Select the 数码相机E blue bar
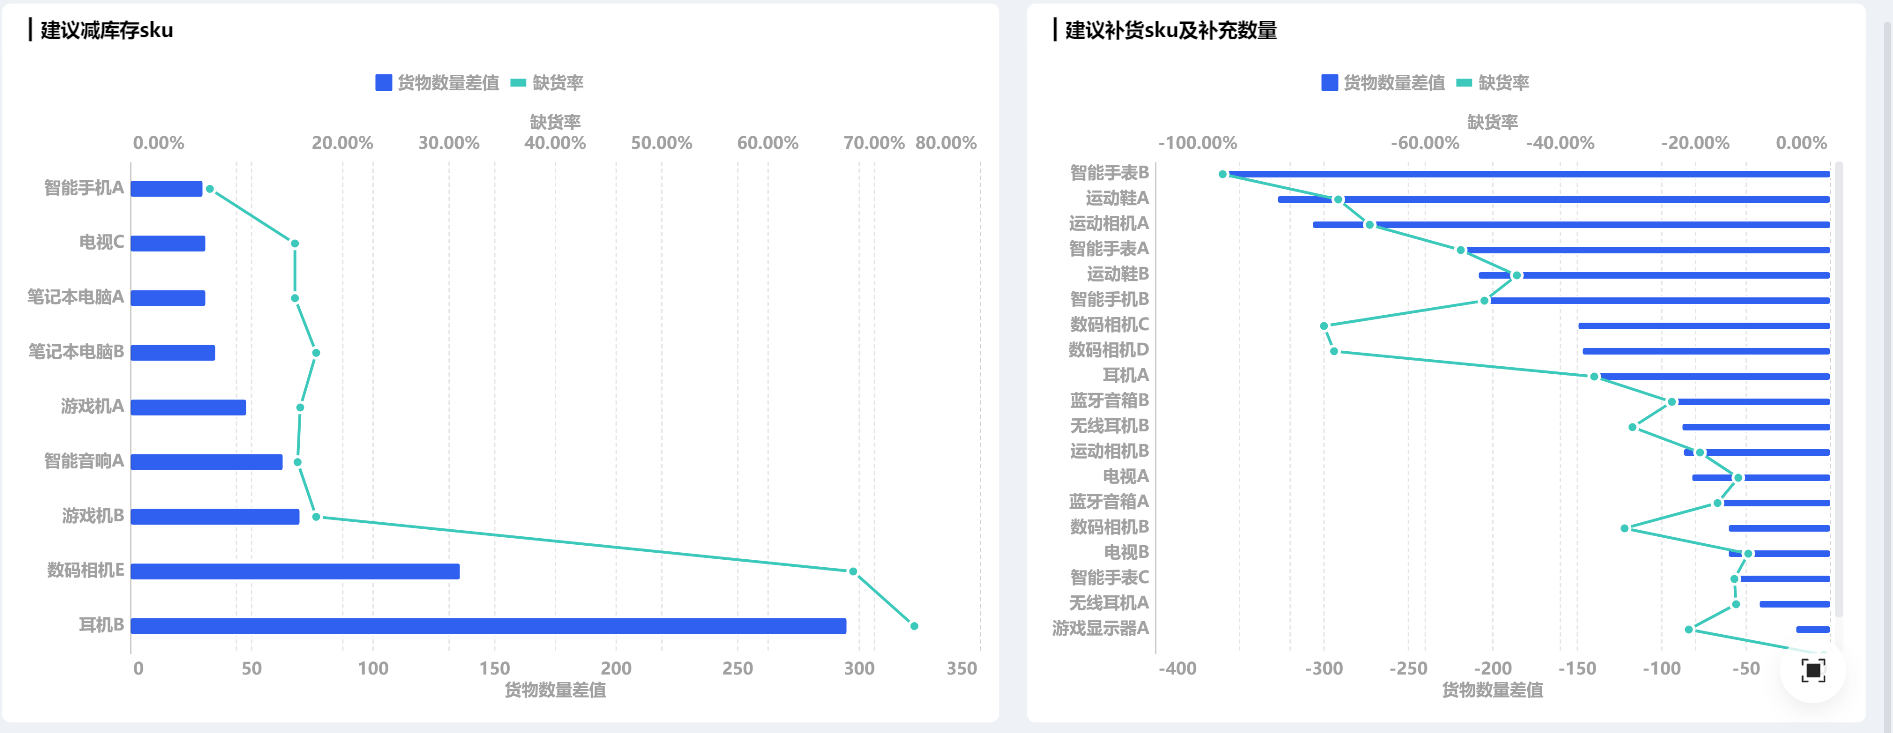Screen dimensions: 1893x733 pos(295,571)
